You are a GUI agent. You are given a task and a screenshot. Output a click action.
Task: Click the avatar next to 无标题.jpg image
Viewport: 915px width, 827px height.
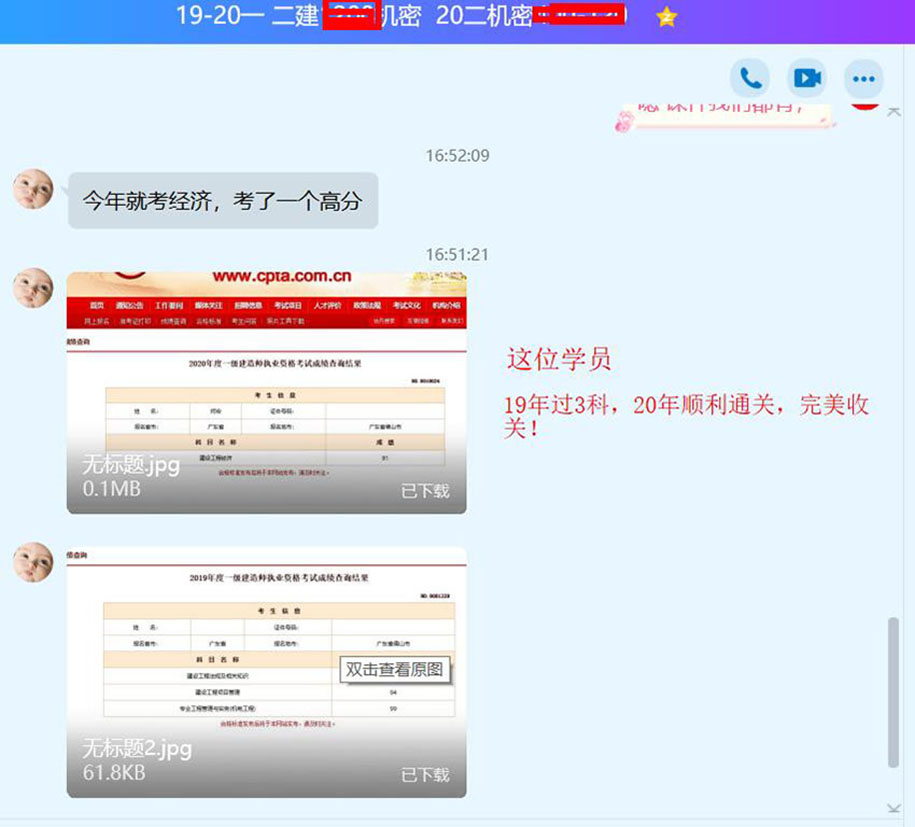click(x=33, y=288)
